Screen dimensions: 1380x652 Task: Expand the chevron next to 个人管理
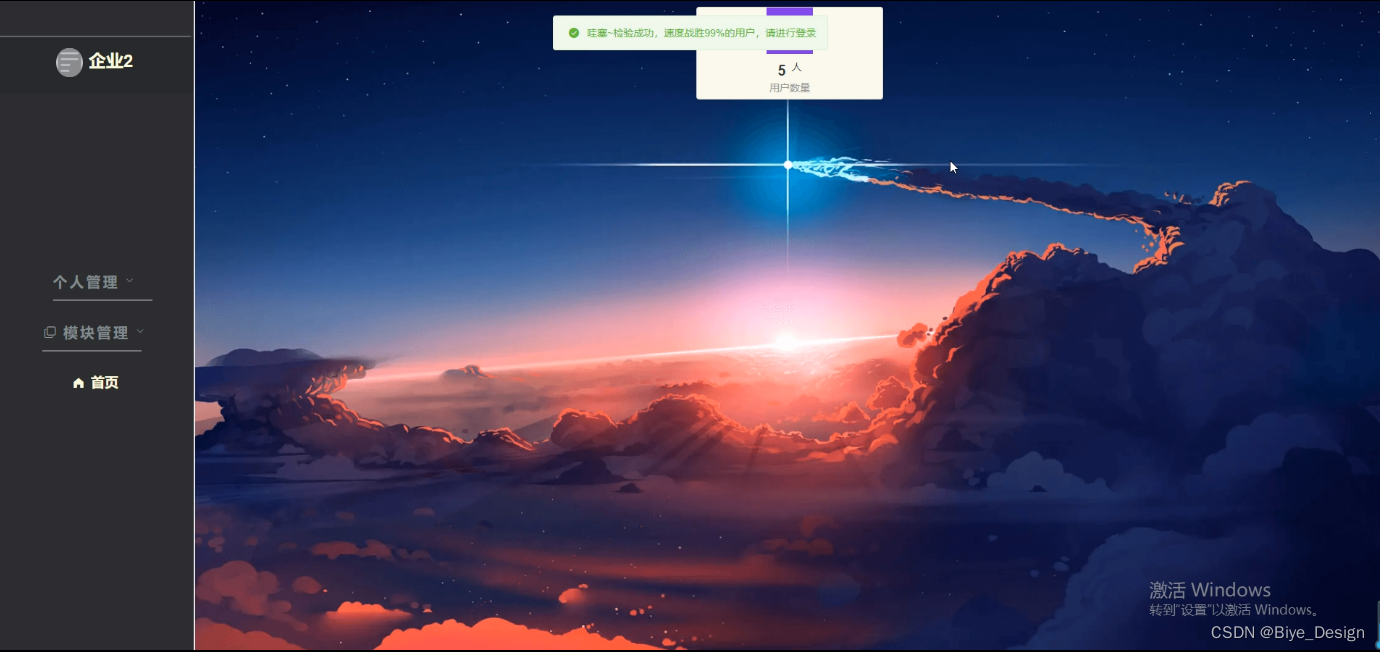130,281
